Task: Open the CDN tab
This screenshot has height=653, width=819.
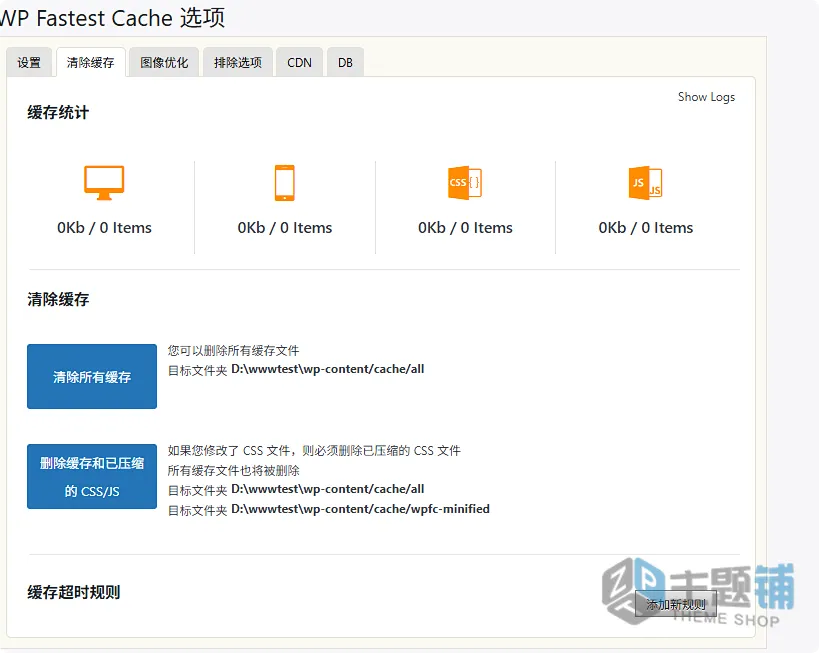Action: (x=299, y=63)
